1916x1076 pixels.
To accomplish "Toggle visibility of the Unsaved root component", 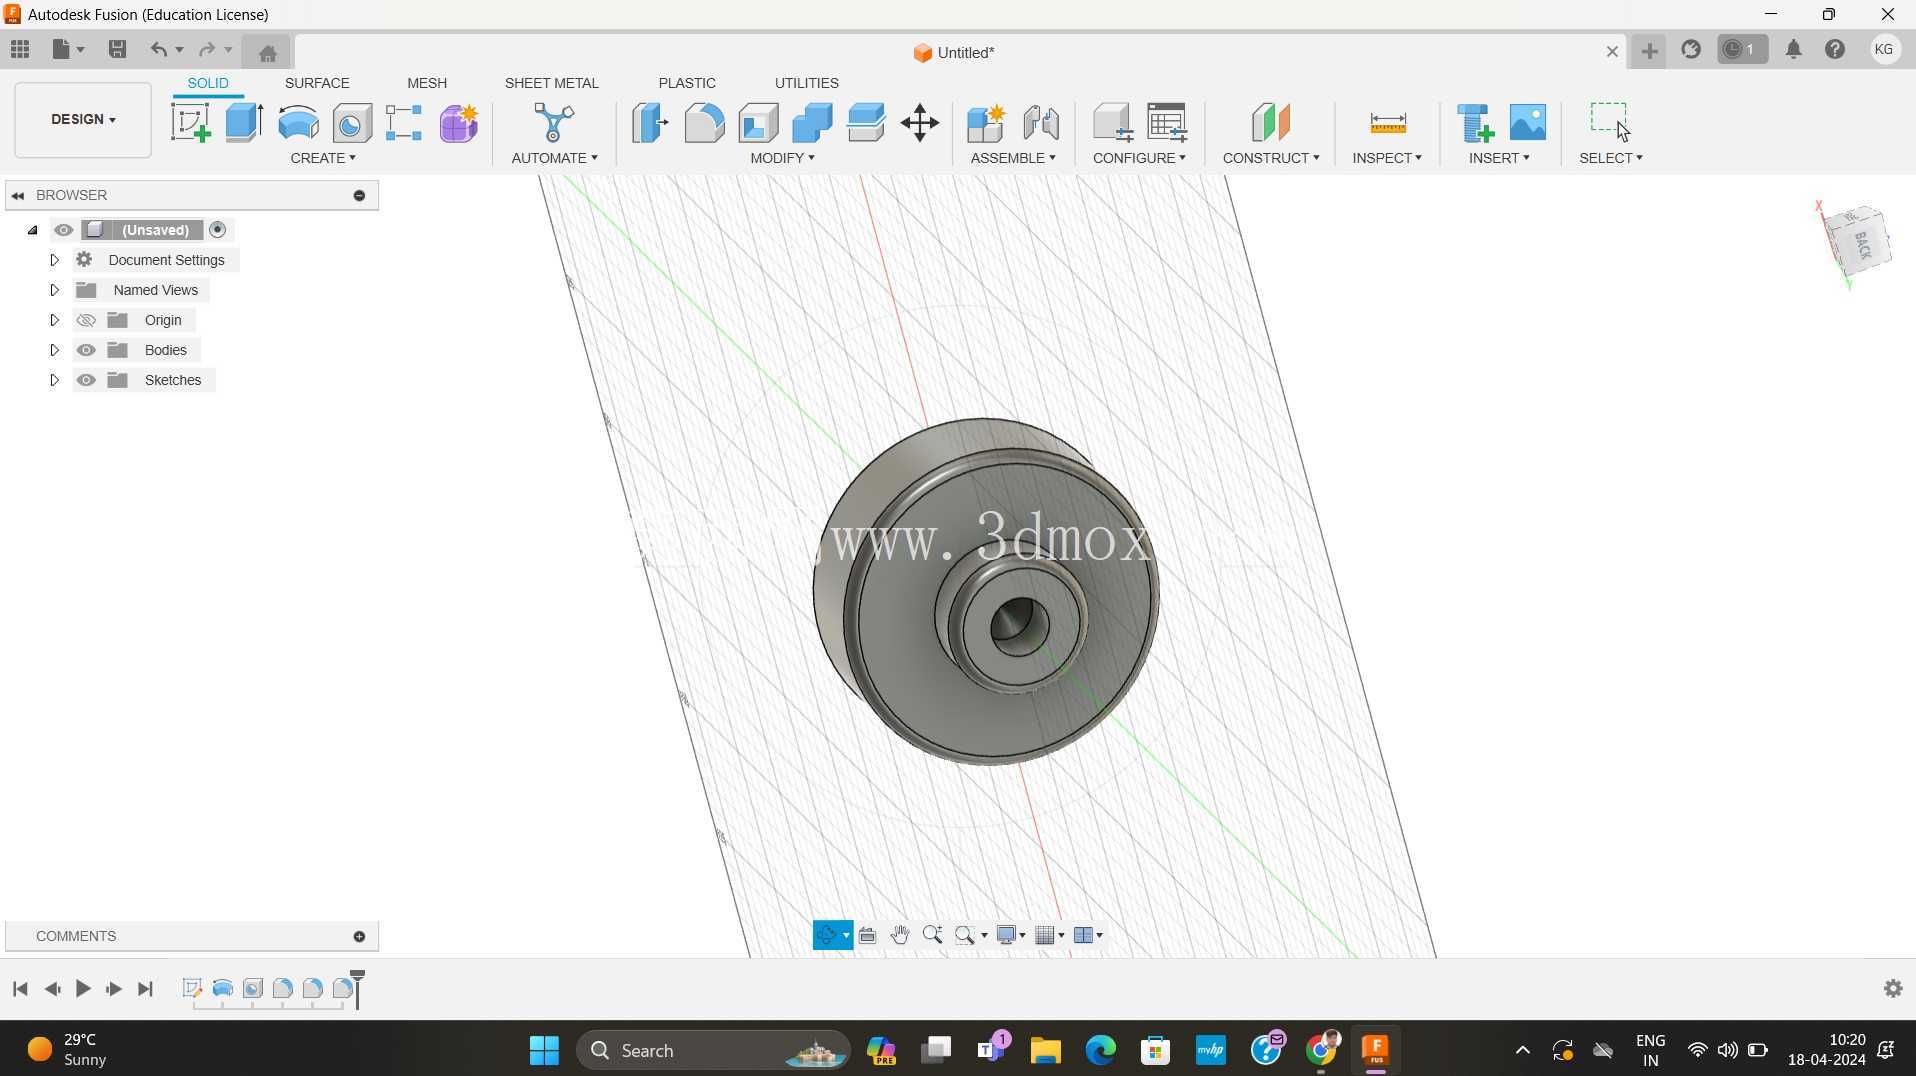I will (63, 230).
